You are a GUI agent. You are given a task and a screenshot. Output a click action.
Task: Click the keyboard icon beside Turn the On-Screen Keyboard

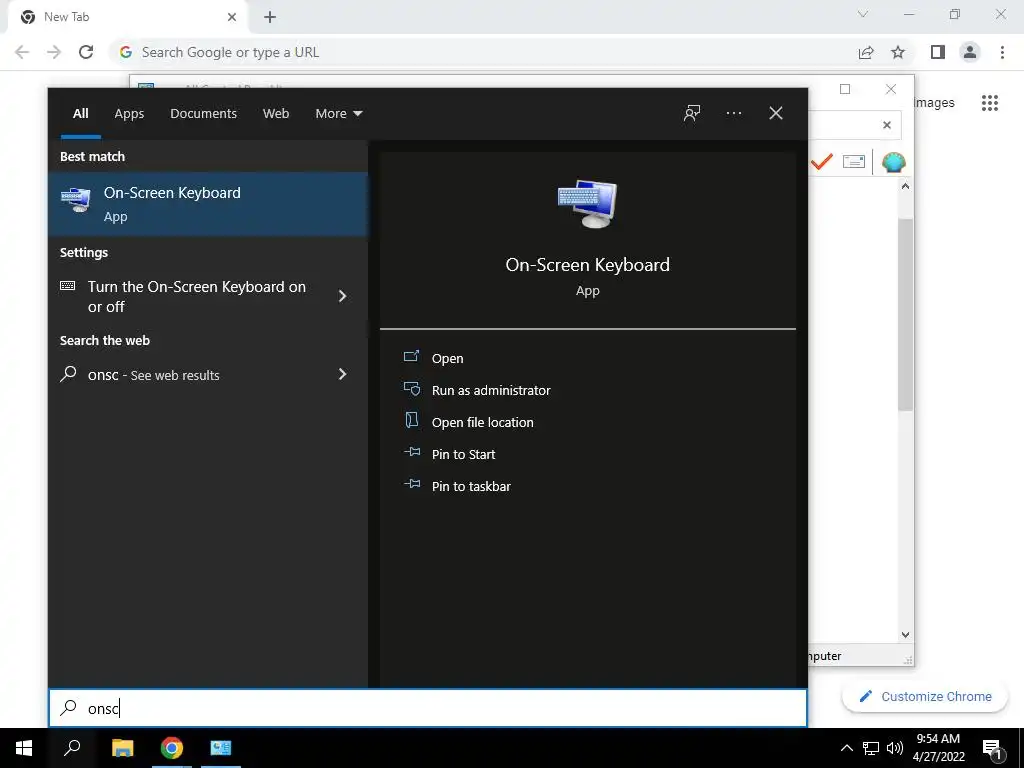coord(67,286)
